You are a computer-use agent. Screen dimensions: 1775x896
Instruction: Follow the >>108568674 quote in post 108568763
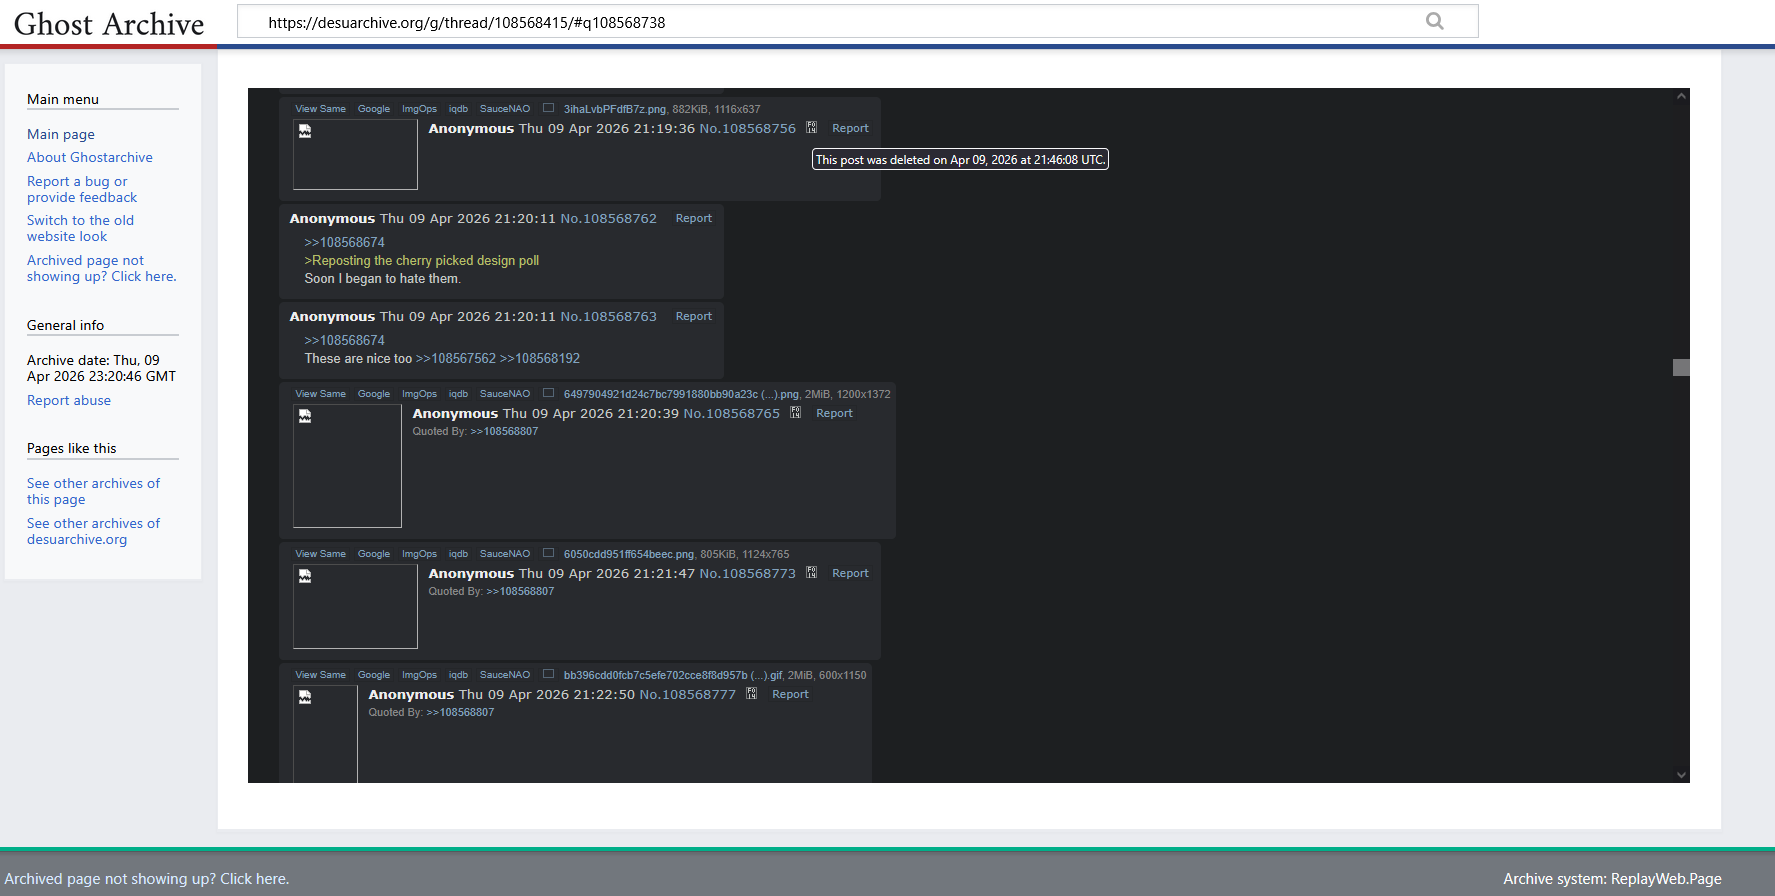(x=345, y=340)
